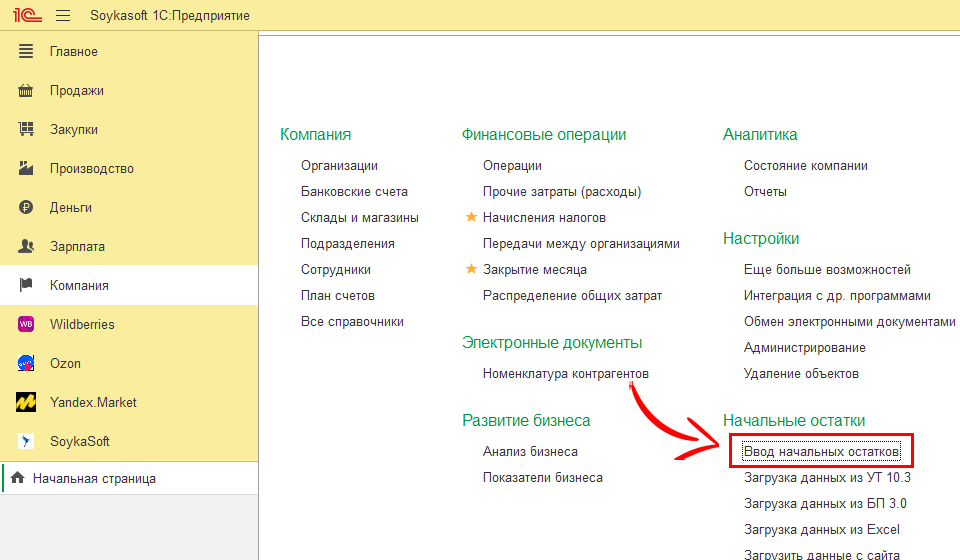
Task: Open Ввод начальных остатков
Action: (x=821, y=452)
